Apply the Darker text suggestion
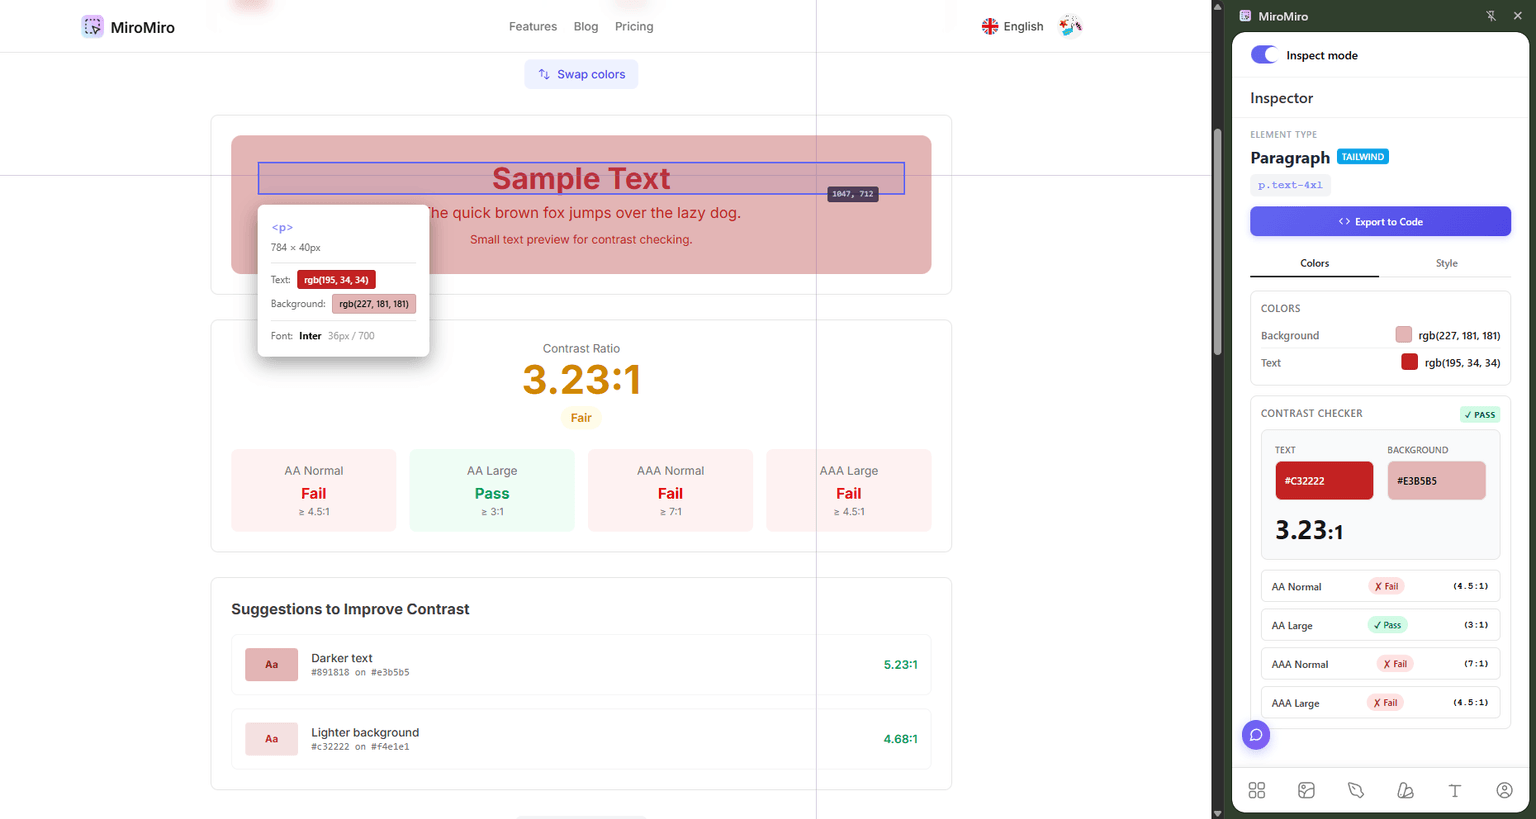This screenshot has width=1536, height=819. [x=581, y=664]
